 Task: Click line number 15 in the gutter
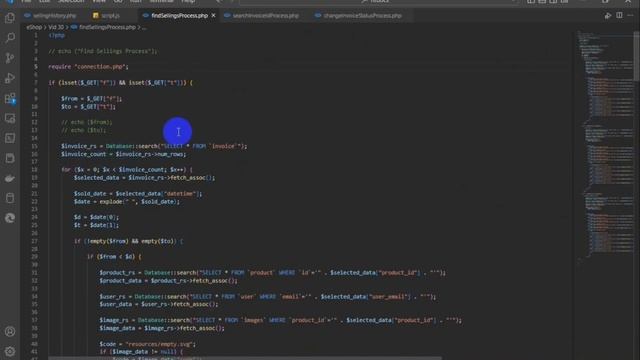click(x=35, y=146)
